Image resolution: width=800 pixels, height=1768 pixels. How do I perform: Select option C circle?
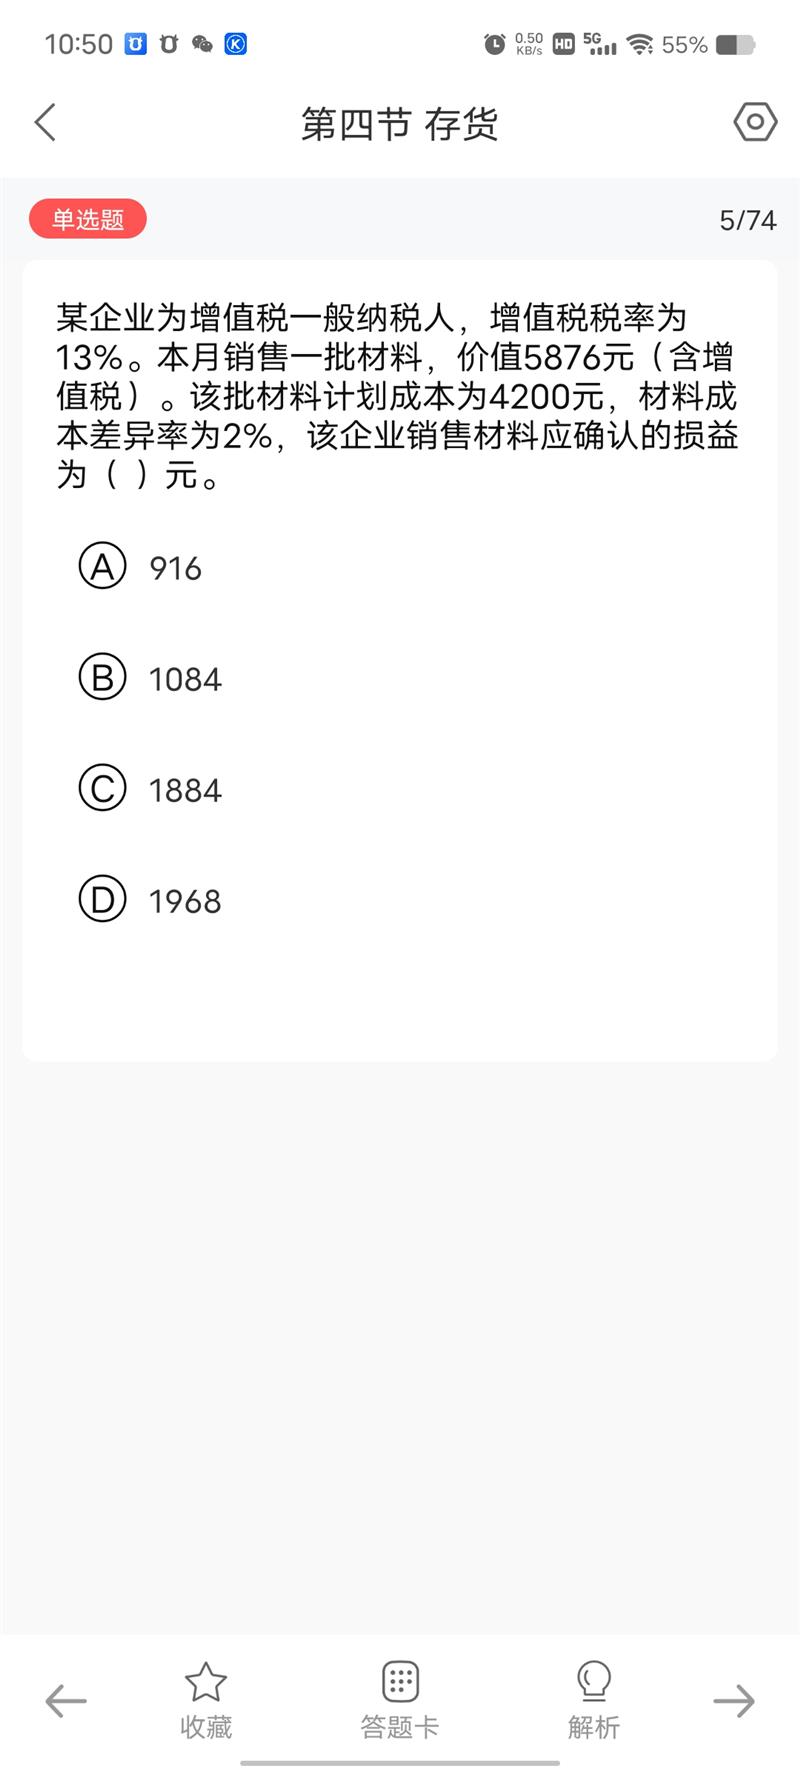[103, 788]
